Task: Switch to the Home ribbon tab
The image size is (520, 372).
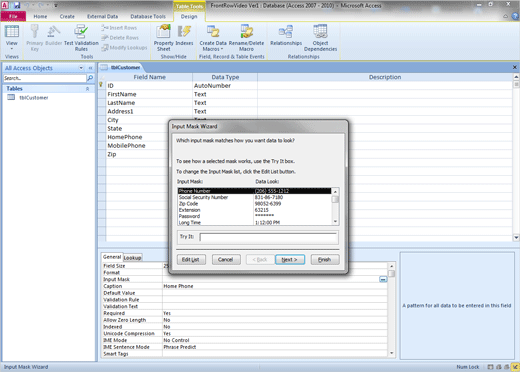Action: tap(40, 16)
